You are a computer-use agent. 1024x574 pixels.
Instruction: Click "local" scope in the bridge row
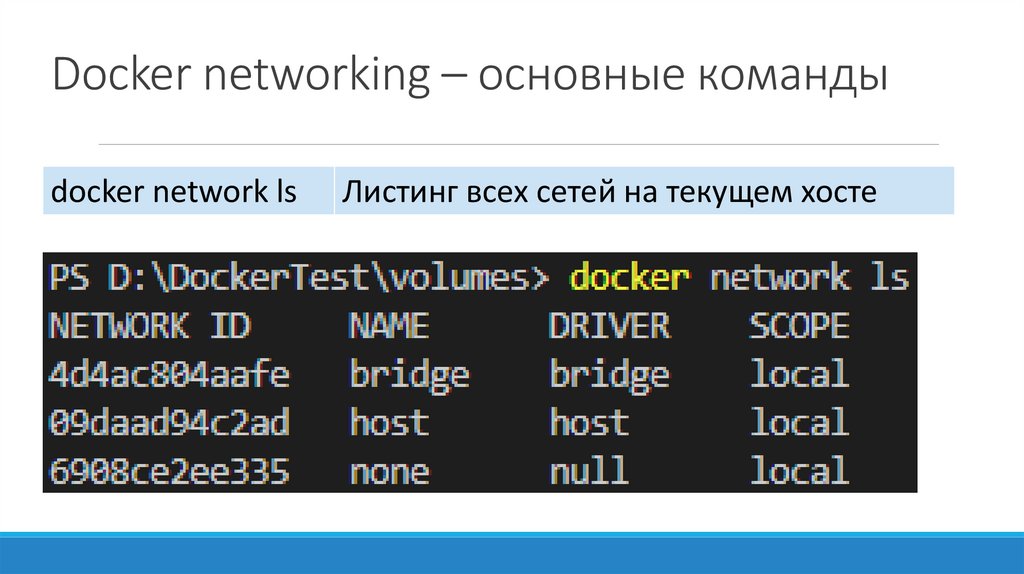tap(799, 375)
